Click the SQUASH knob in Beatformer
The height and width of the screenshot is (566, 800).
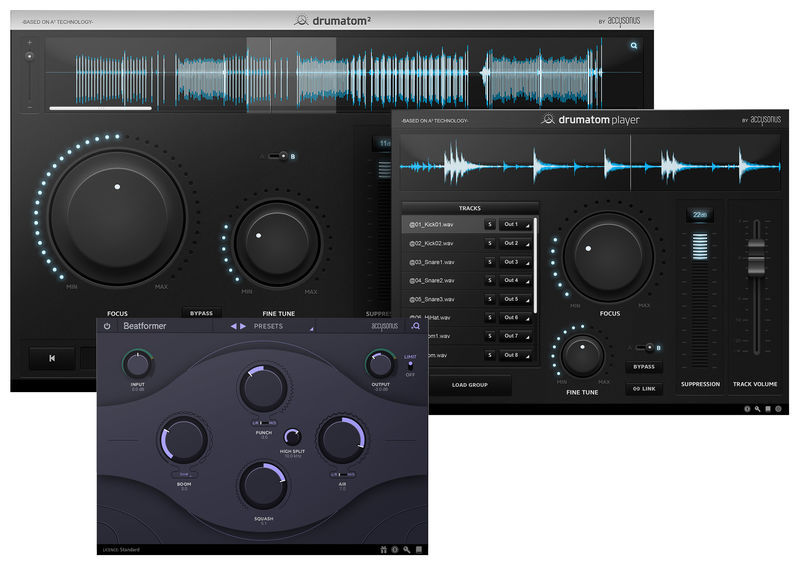pyautogui.click(x=263, y=485)
